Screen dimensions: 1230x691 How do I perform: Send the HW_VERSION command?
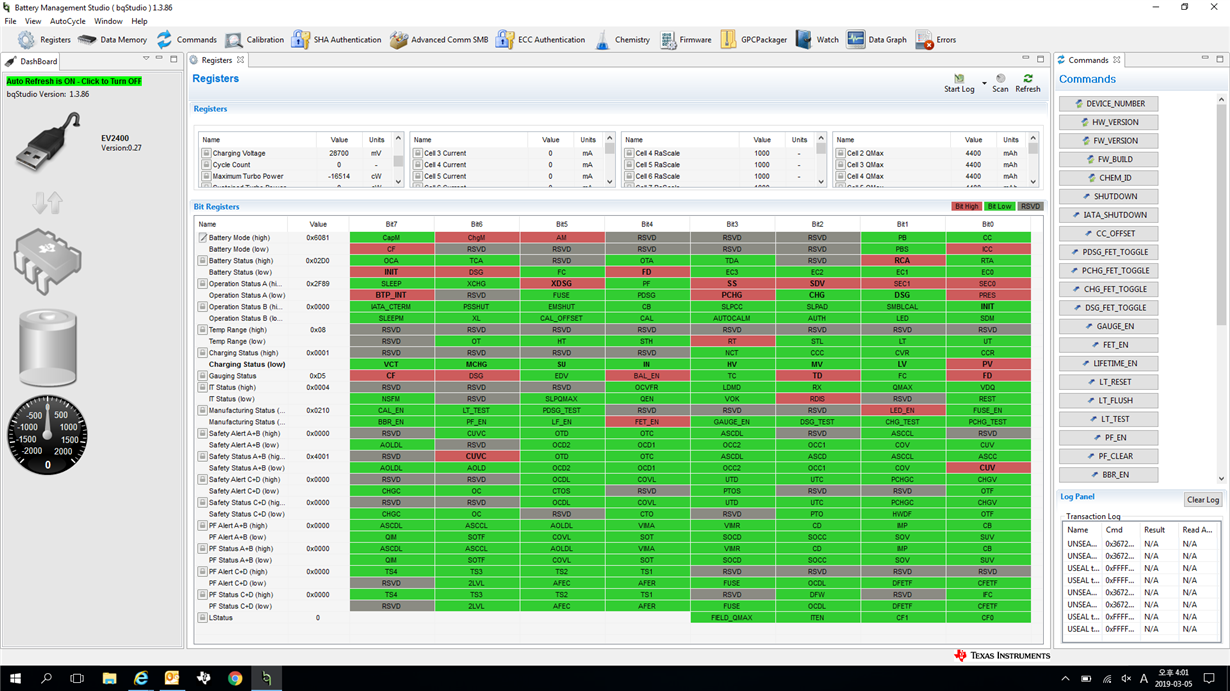coord(1109,122)
